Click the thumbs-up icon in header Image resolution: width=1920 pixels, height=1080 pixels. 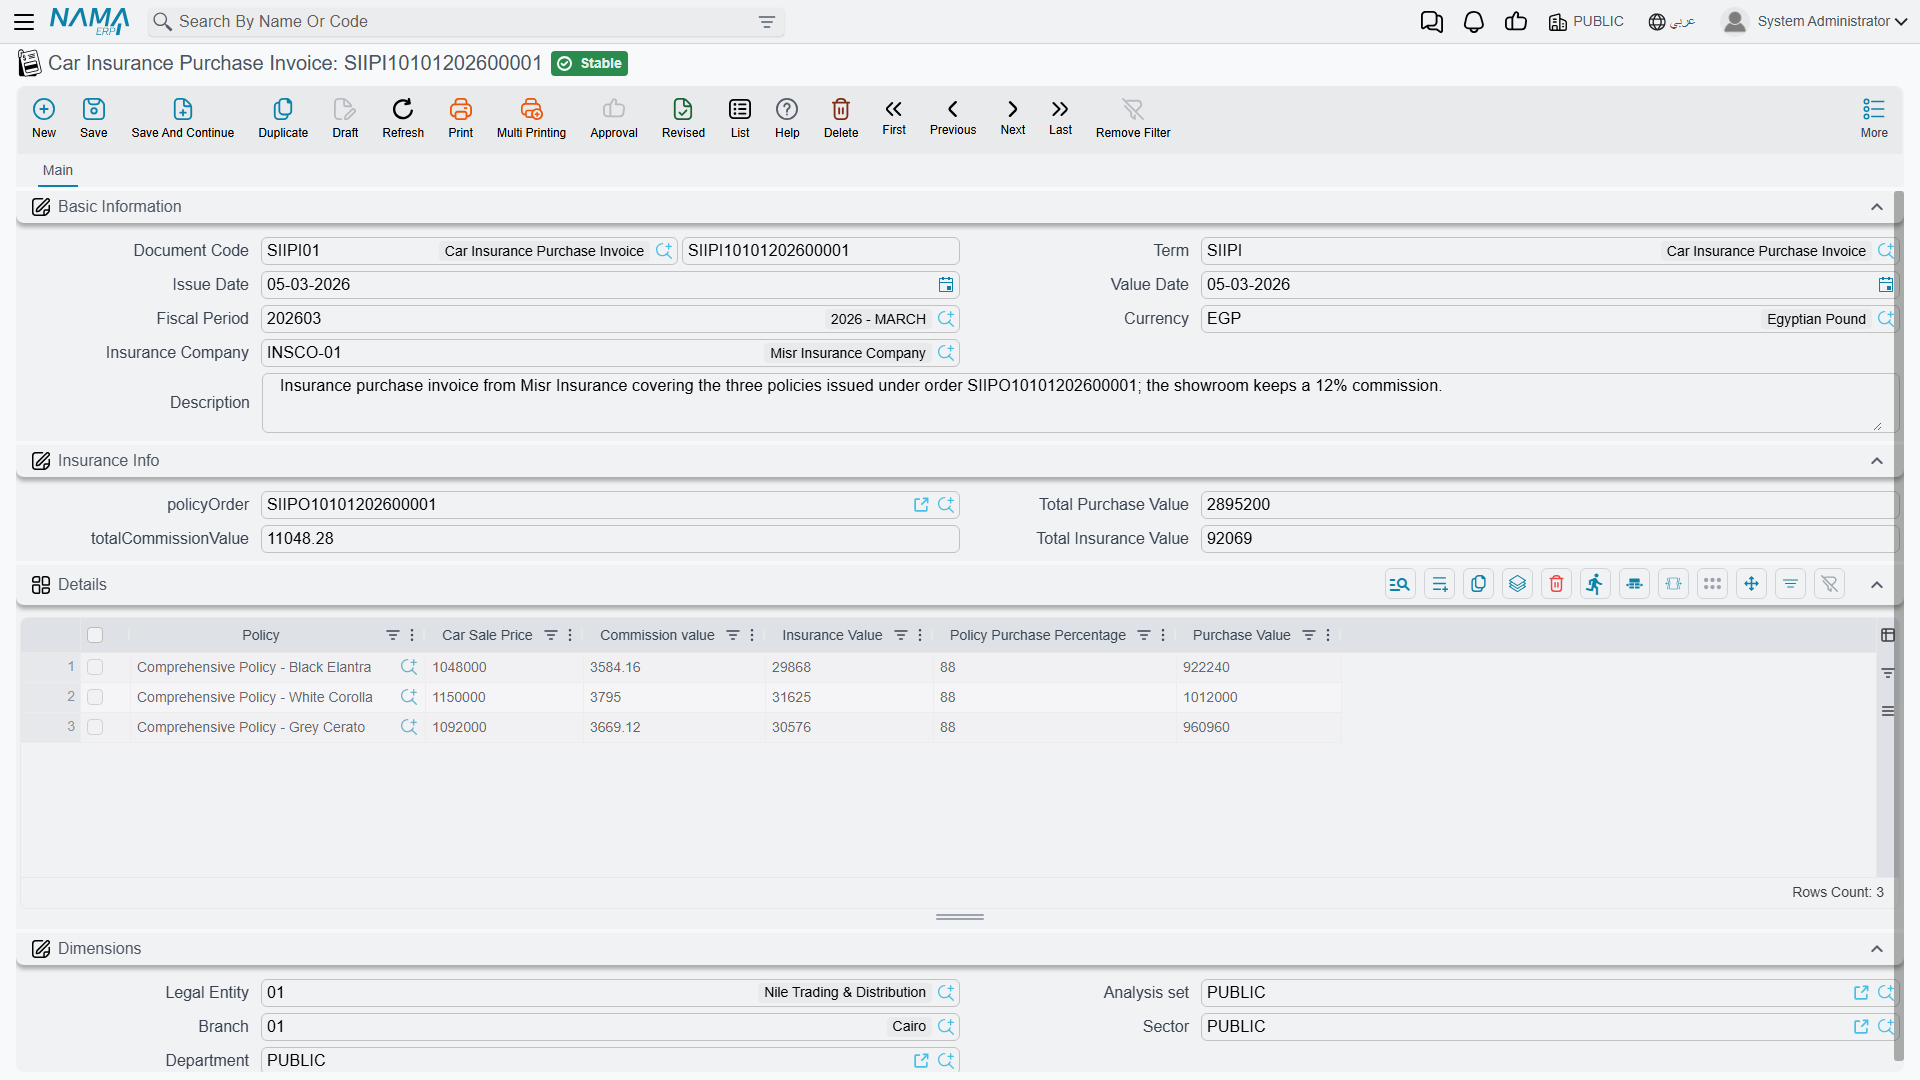point(1516,21)
